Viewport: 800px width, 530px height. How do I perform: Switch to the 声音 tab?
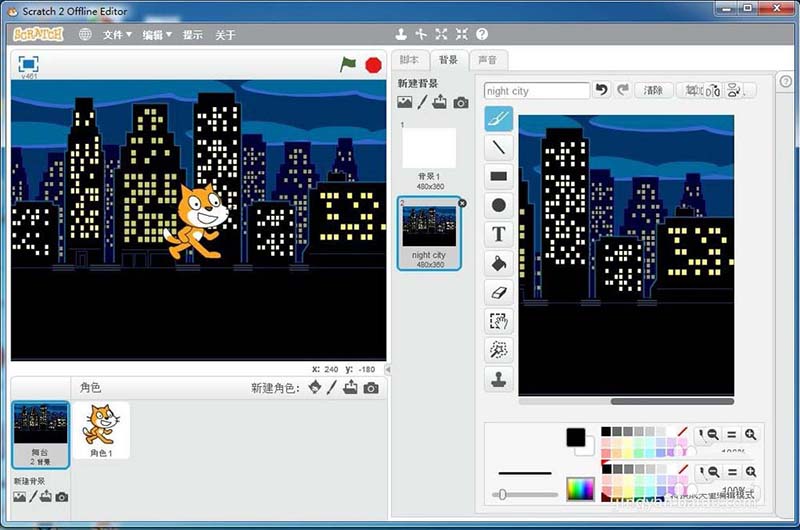[488, 60]
